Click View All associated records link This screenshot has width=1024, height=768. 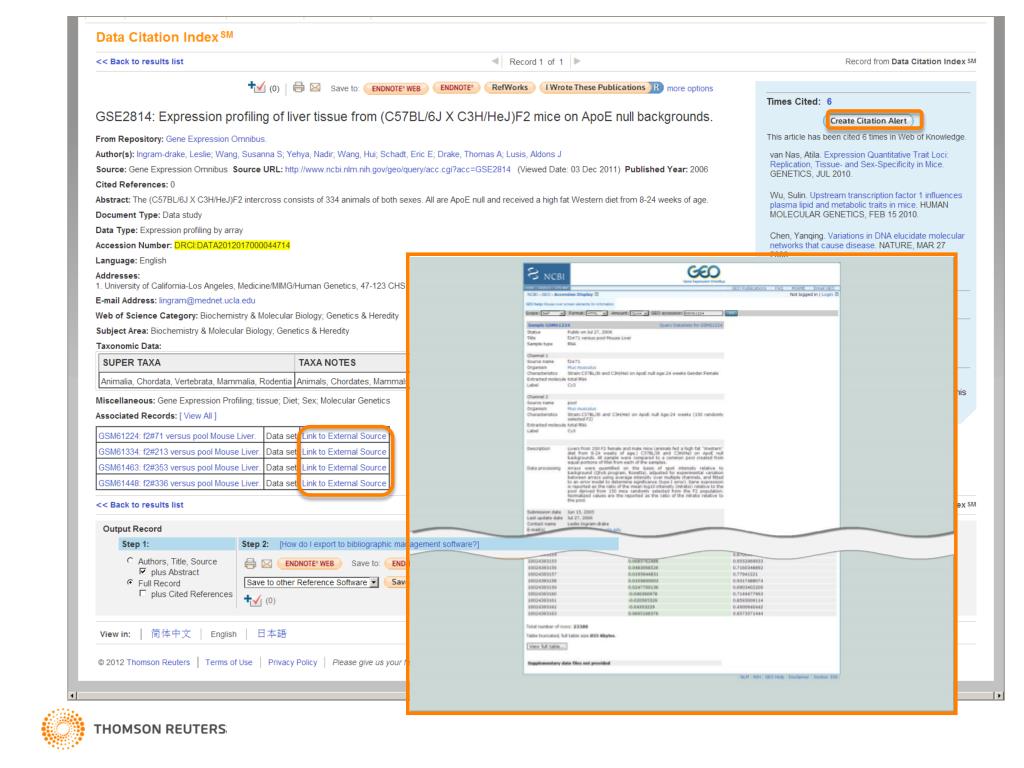pos(198,416)
